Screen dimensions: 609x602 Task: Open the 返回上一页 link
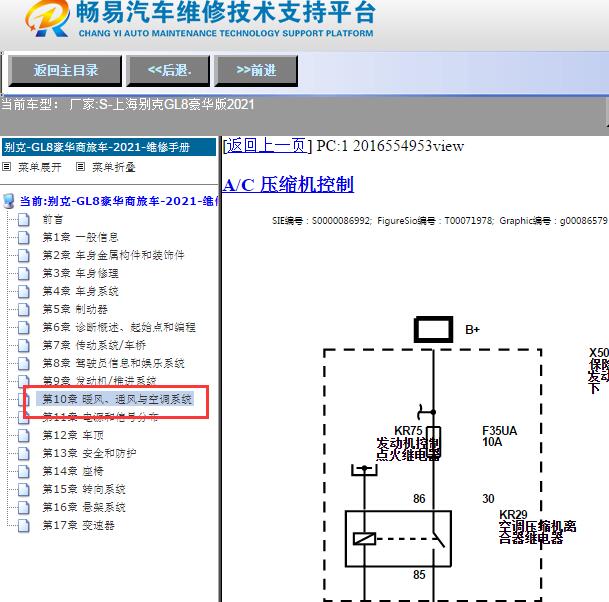(267, 146)
